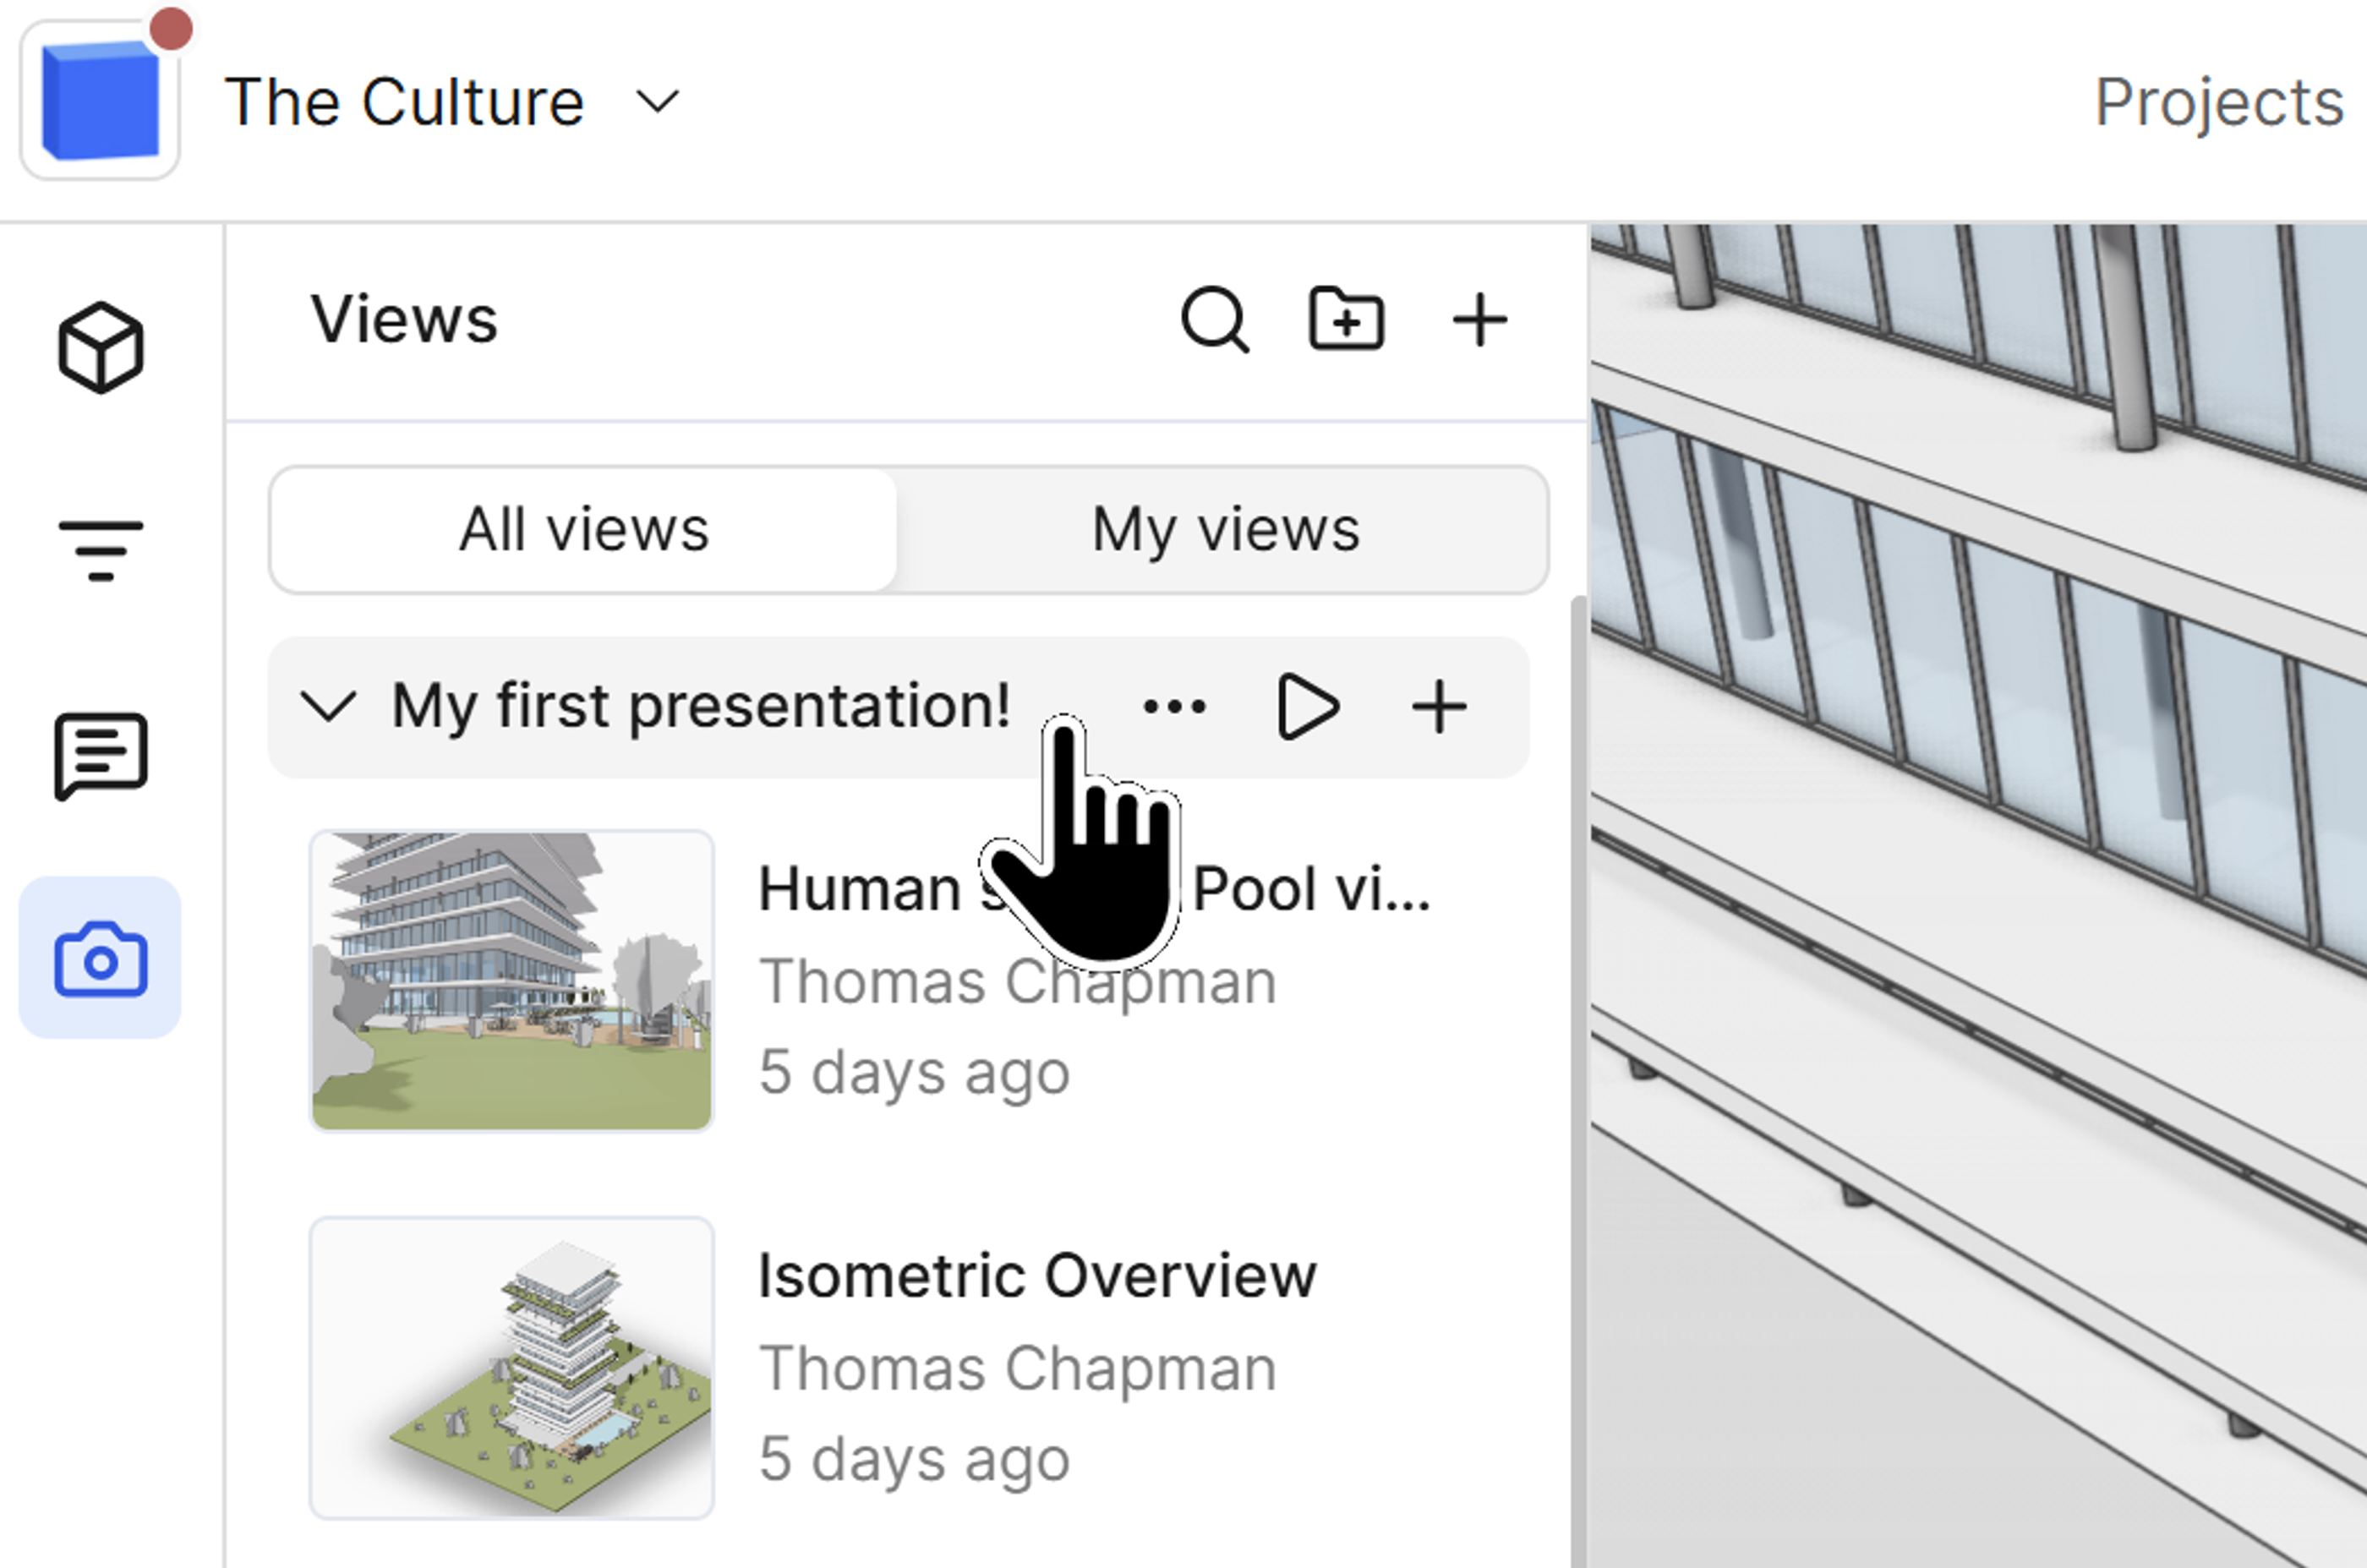
Task: Switch to the All views tab
Action: [x=584, y=530]
